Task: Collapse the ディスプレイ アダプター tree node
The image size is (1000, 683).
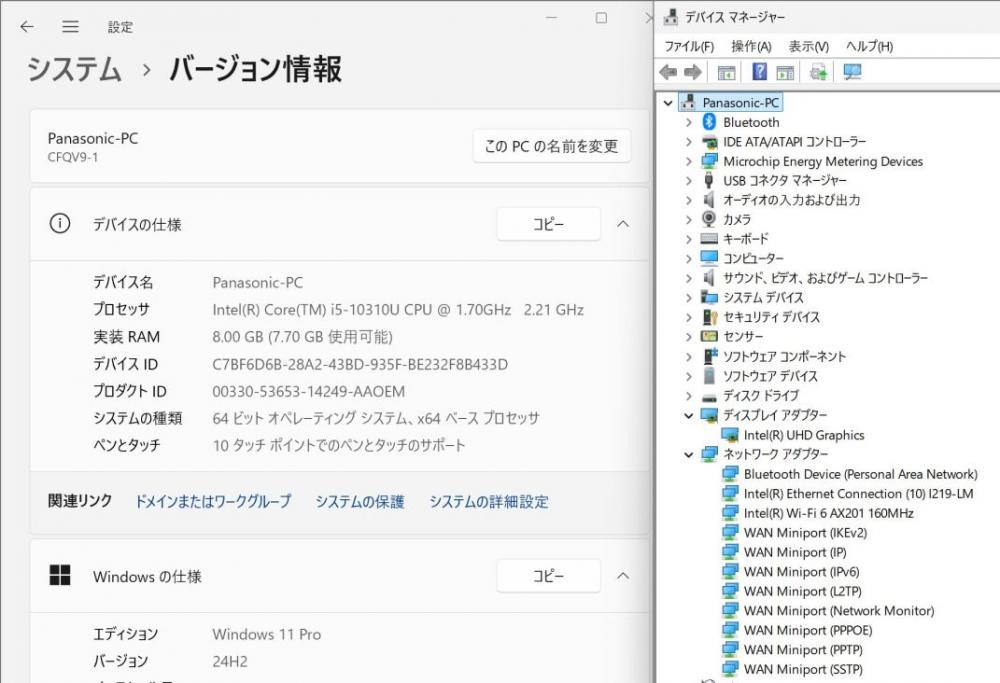Action: 689,416
